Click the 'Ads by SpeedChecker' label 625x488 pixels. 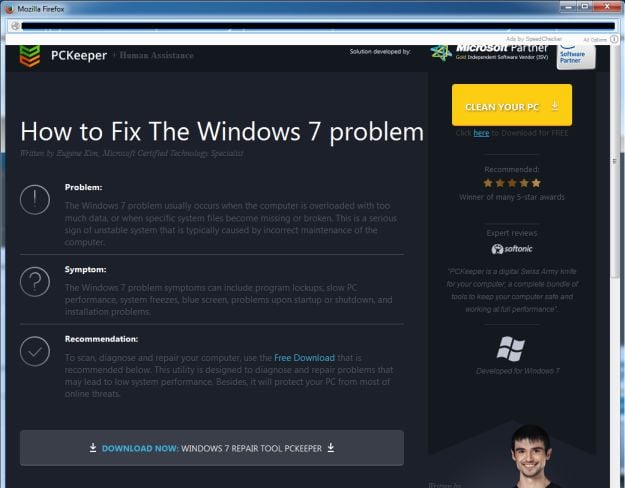pos(534,39)
